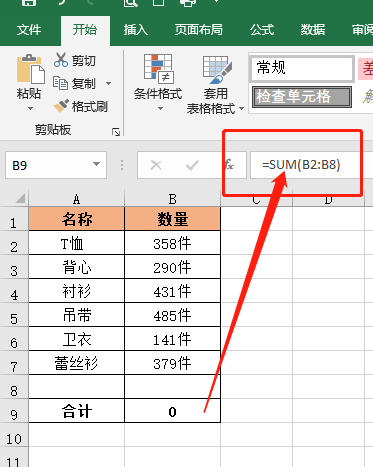Viewport: 373px width, 467px height.
Task: Confirm formula entry with checkmark icon
Action: 192,165
